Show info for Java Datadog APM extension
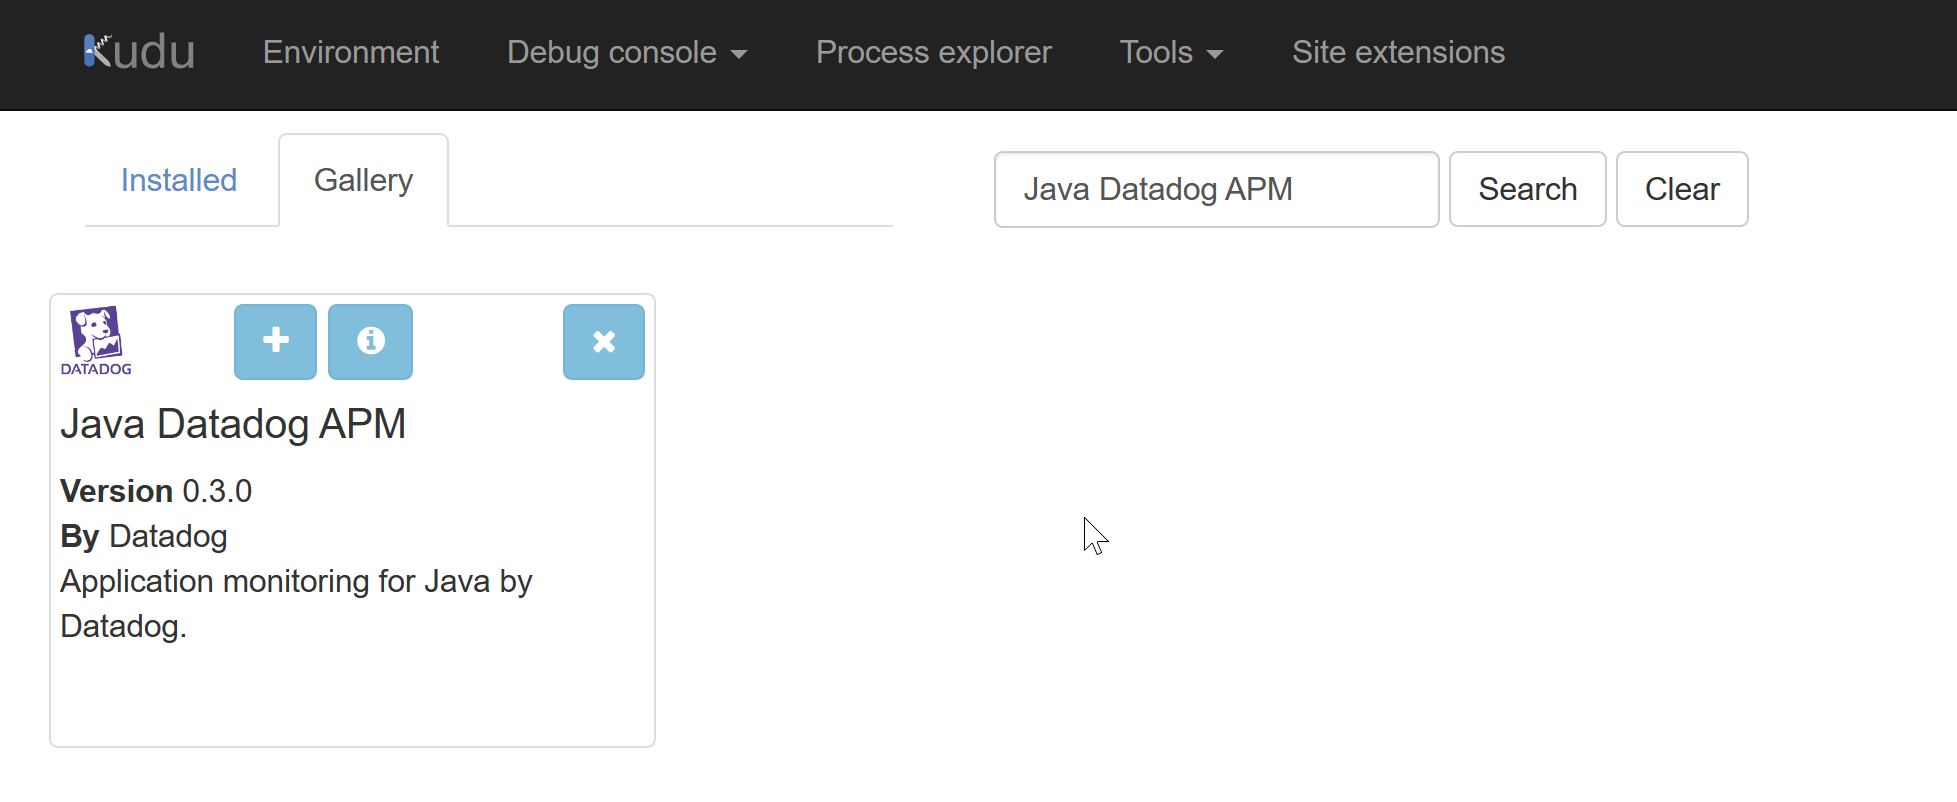The image size is (1957, 802). coord(370,341)
